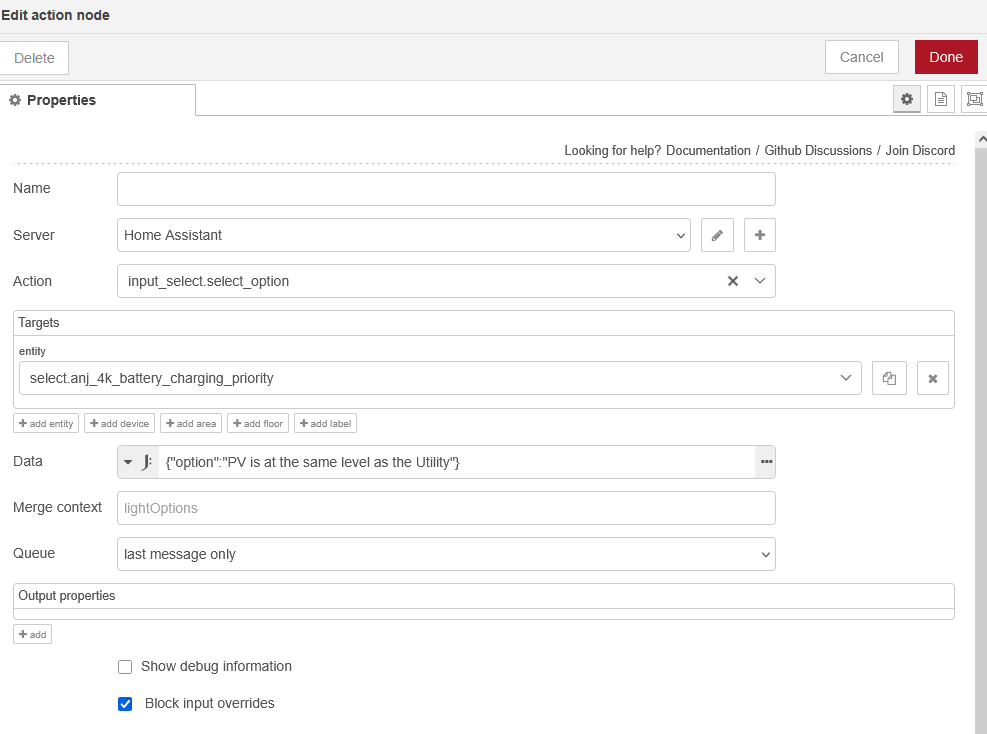Uncheck Block input overrides
987x734 pixels.
click(125, 704)
